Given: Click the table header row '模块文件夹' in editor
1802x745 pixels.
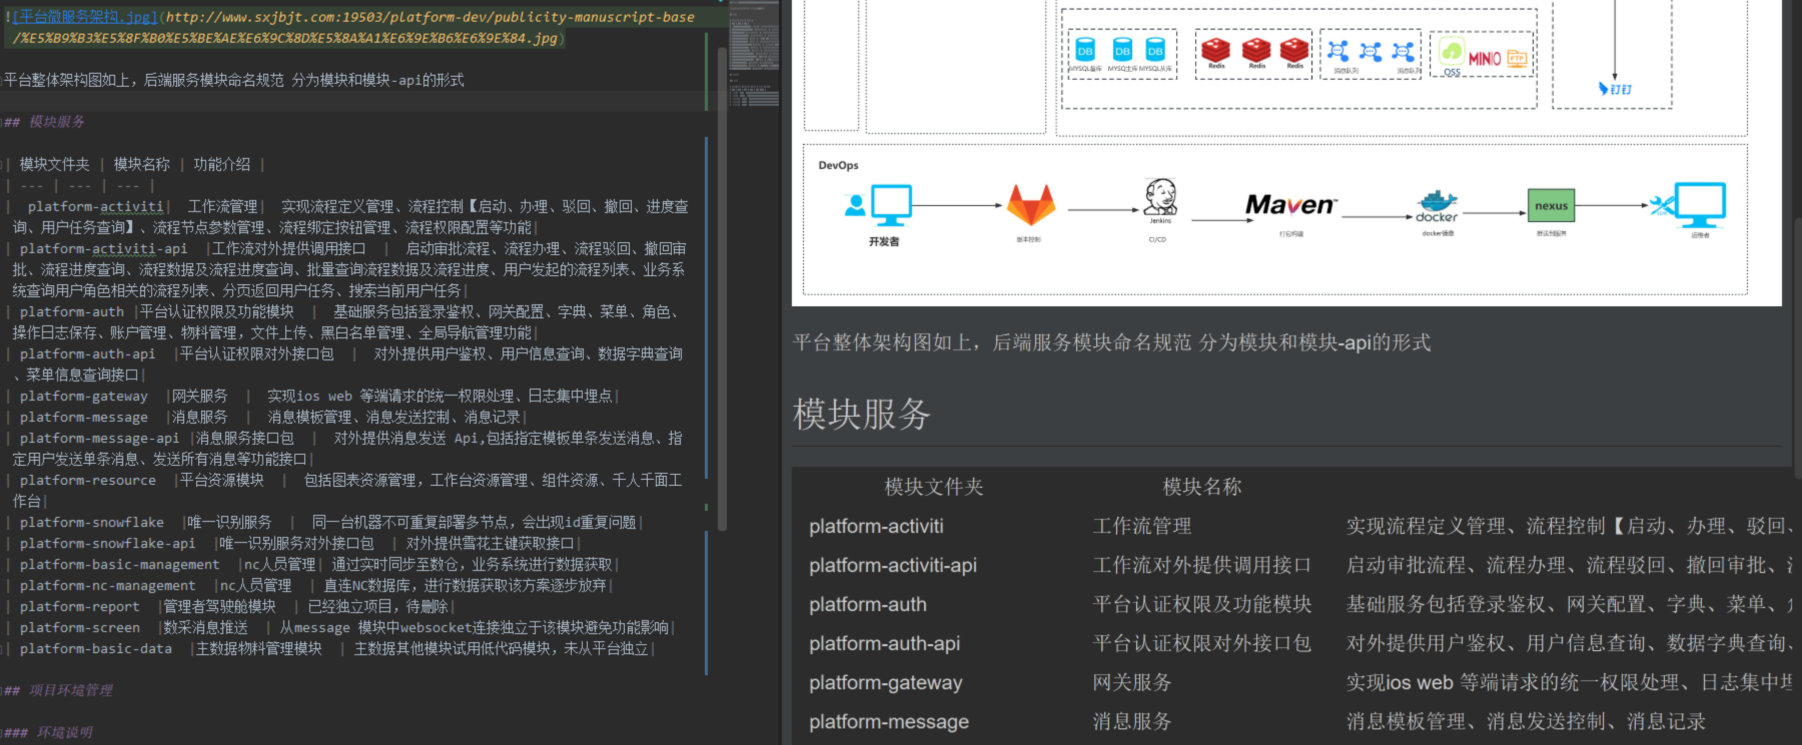Looking at the screenshot, I should (x=135, y=164).
